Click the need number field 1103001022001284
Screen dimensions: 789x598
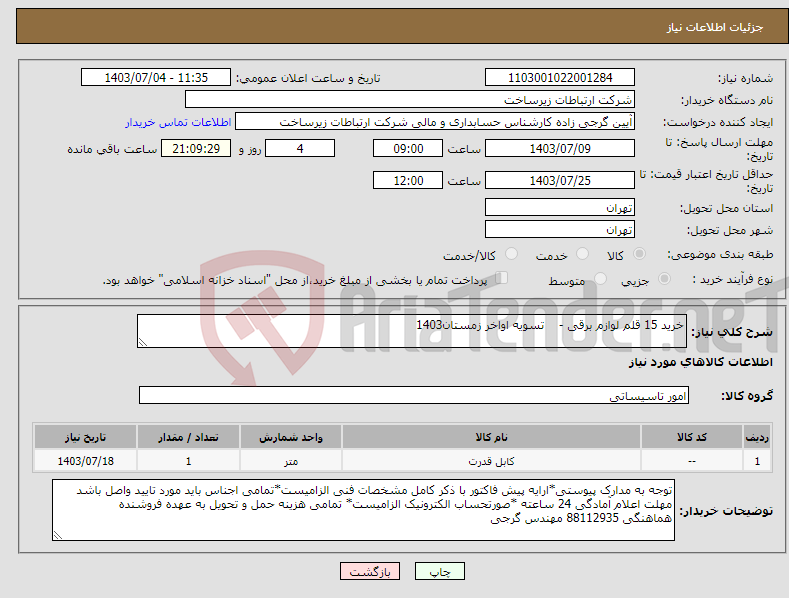tap(560, 78)
